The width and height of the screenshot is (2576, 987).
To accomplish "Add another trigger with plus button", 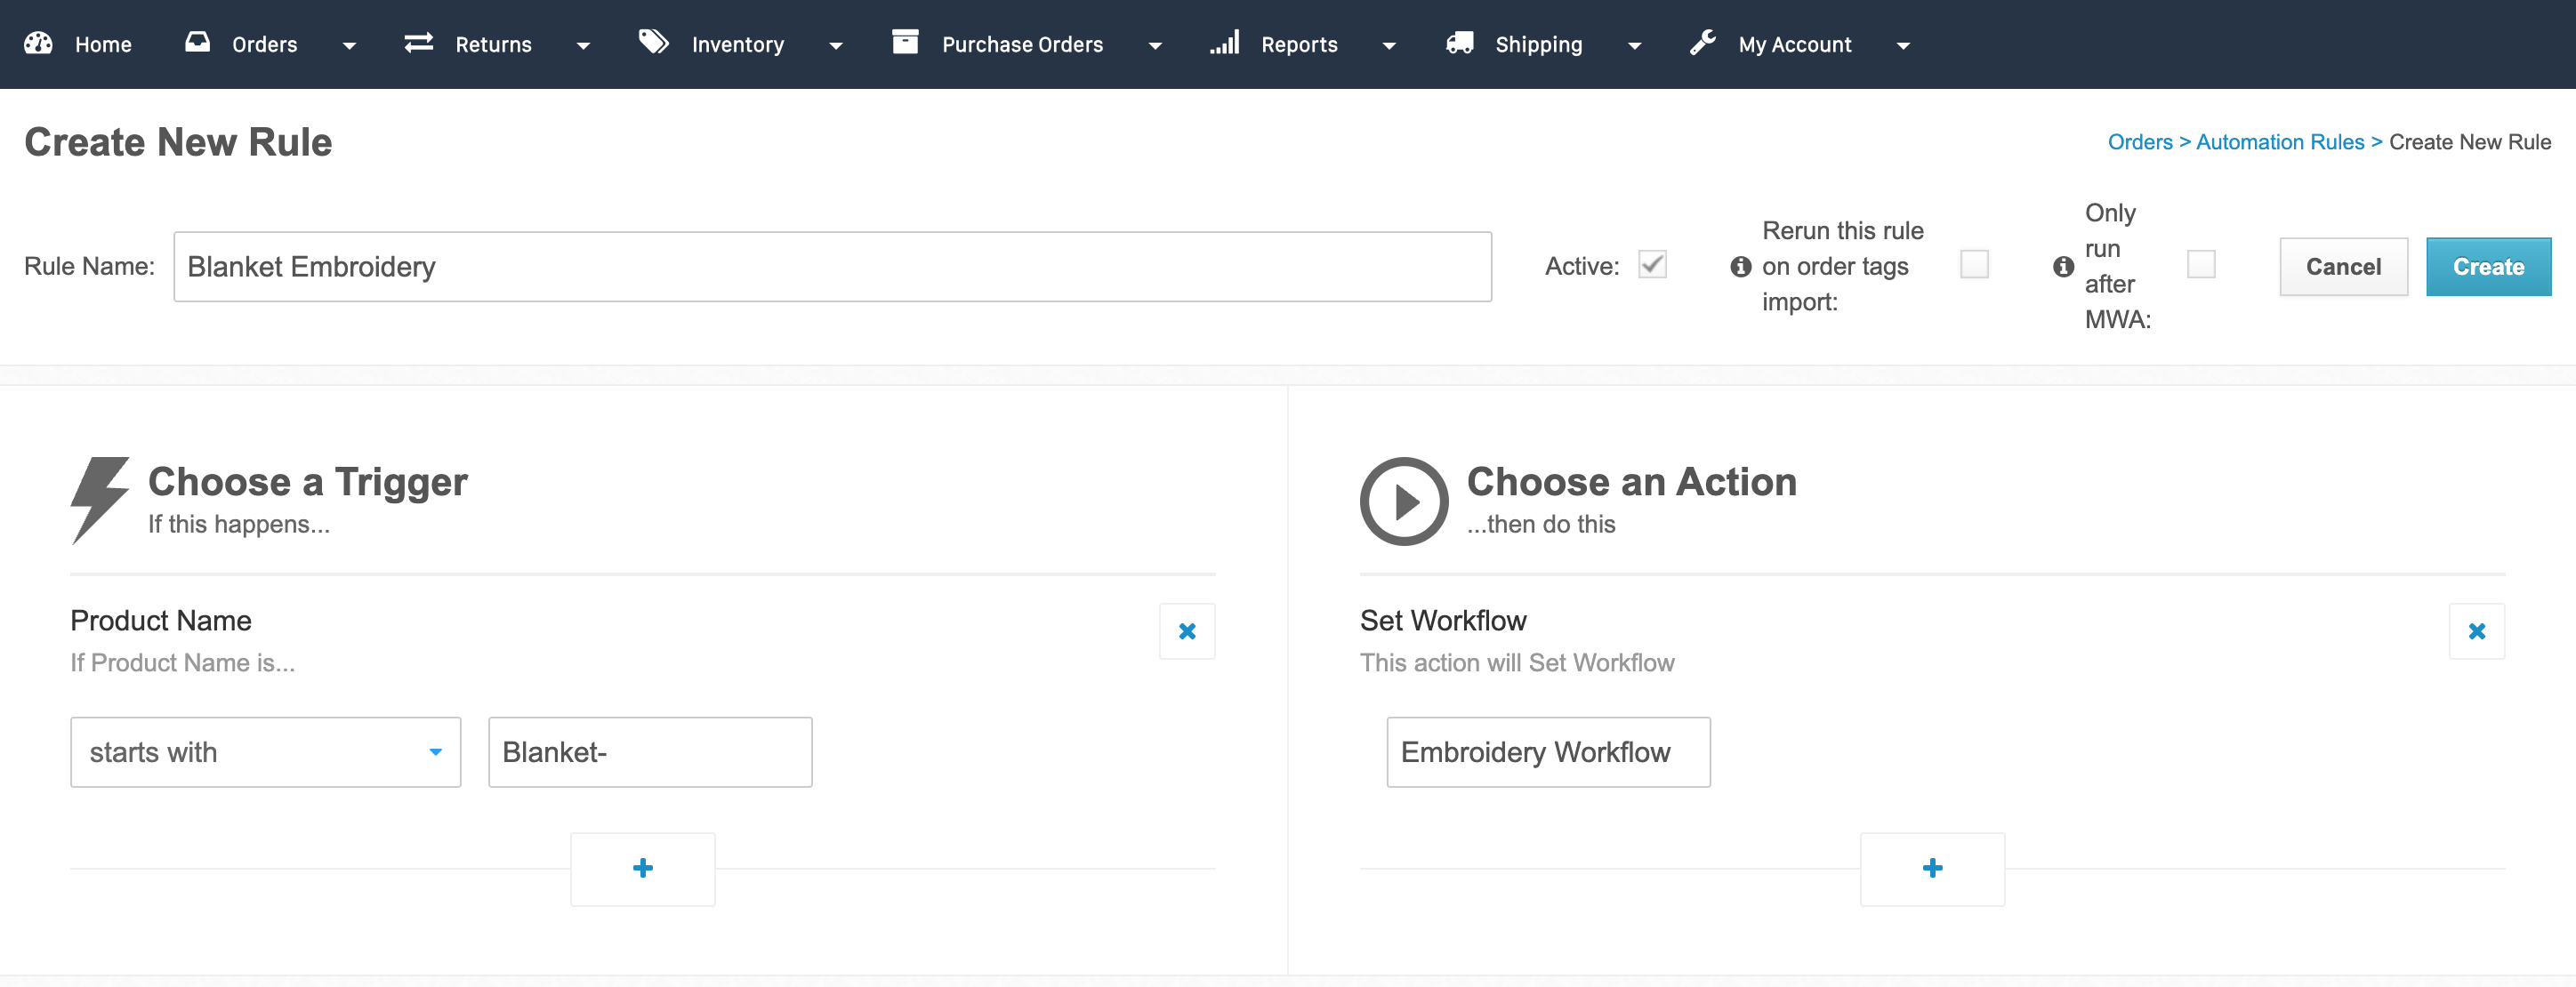I will (643, 868).
